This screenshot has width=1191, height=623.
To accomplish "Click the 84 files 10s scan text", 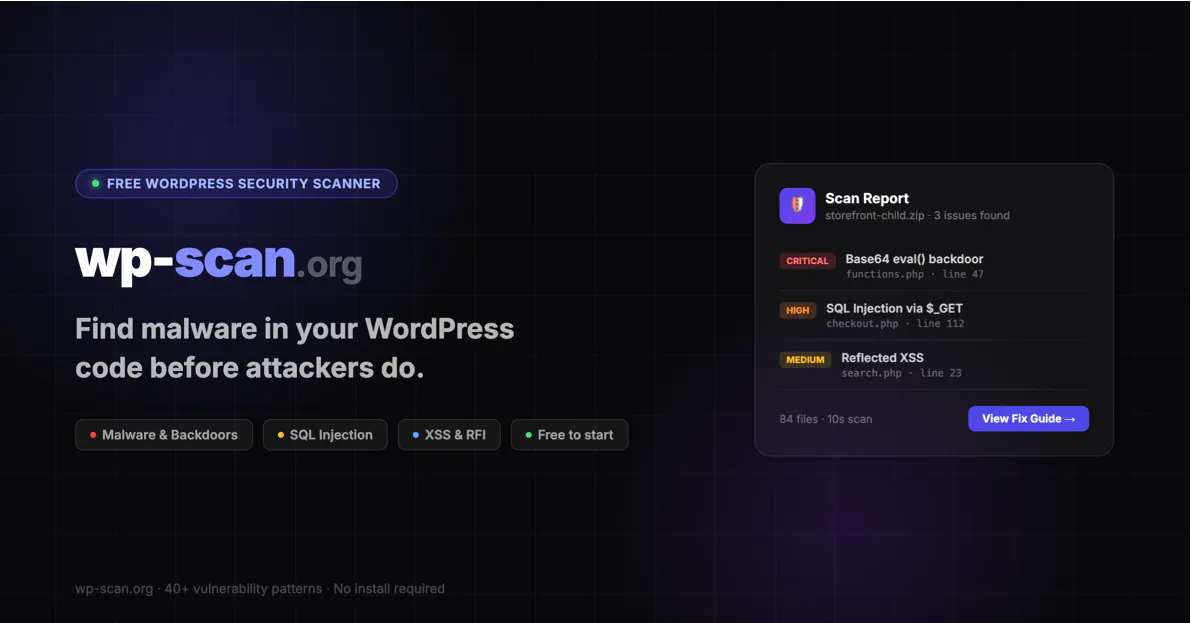I will (826, 419).
